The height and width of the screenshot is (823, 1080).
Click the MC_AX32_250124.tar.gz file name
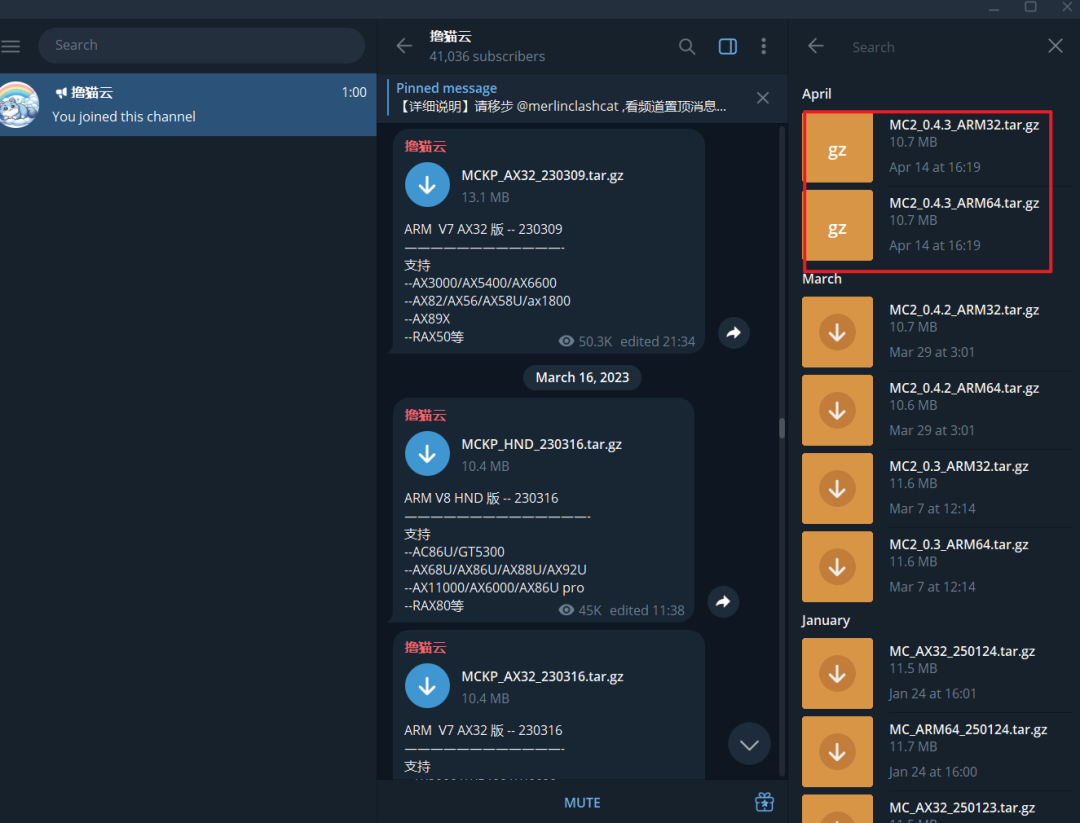tap(962, 651)
